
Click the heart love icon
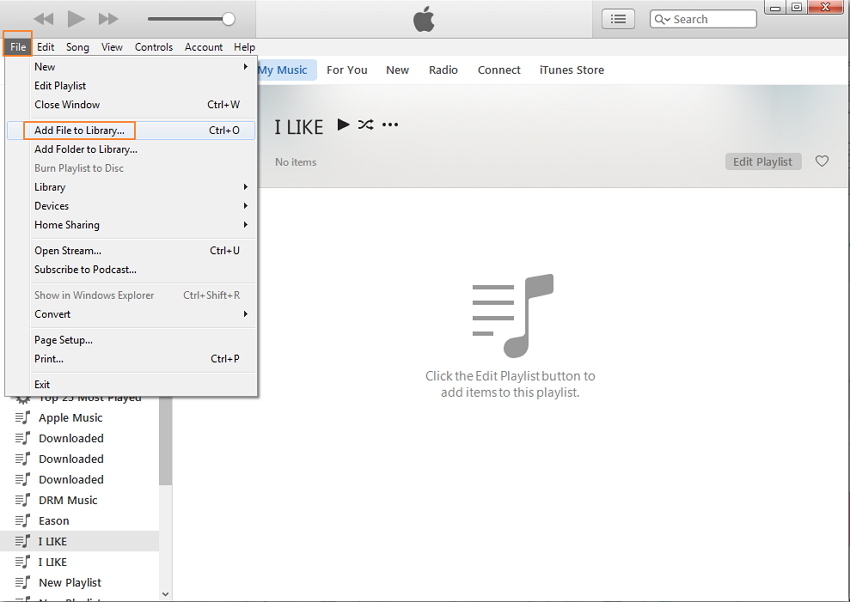pos(822,161)
